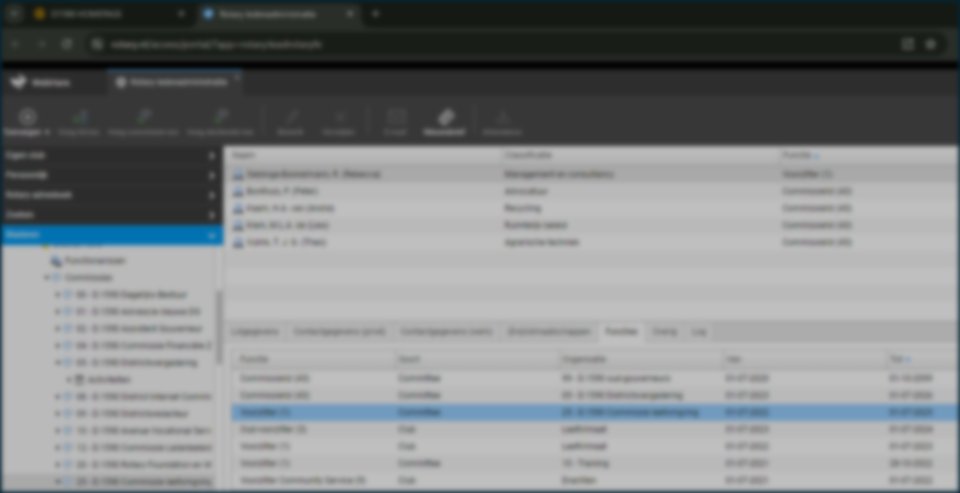Click the greyed icon right of Document

[x=502, y=117]
